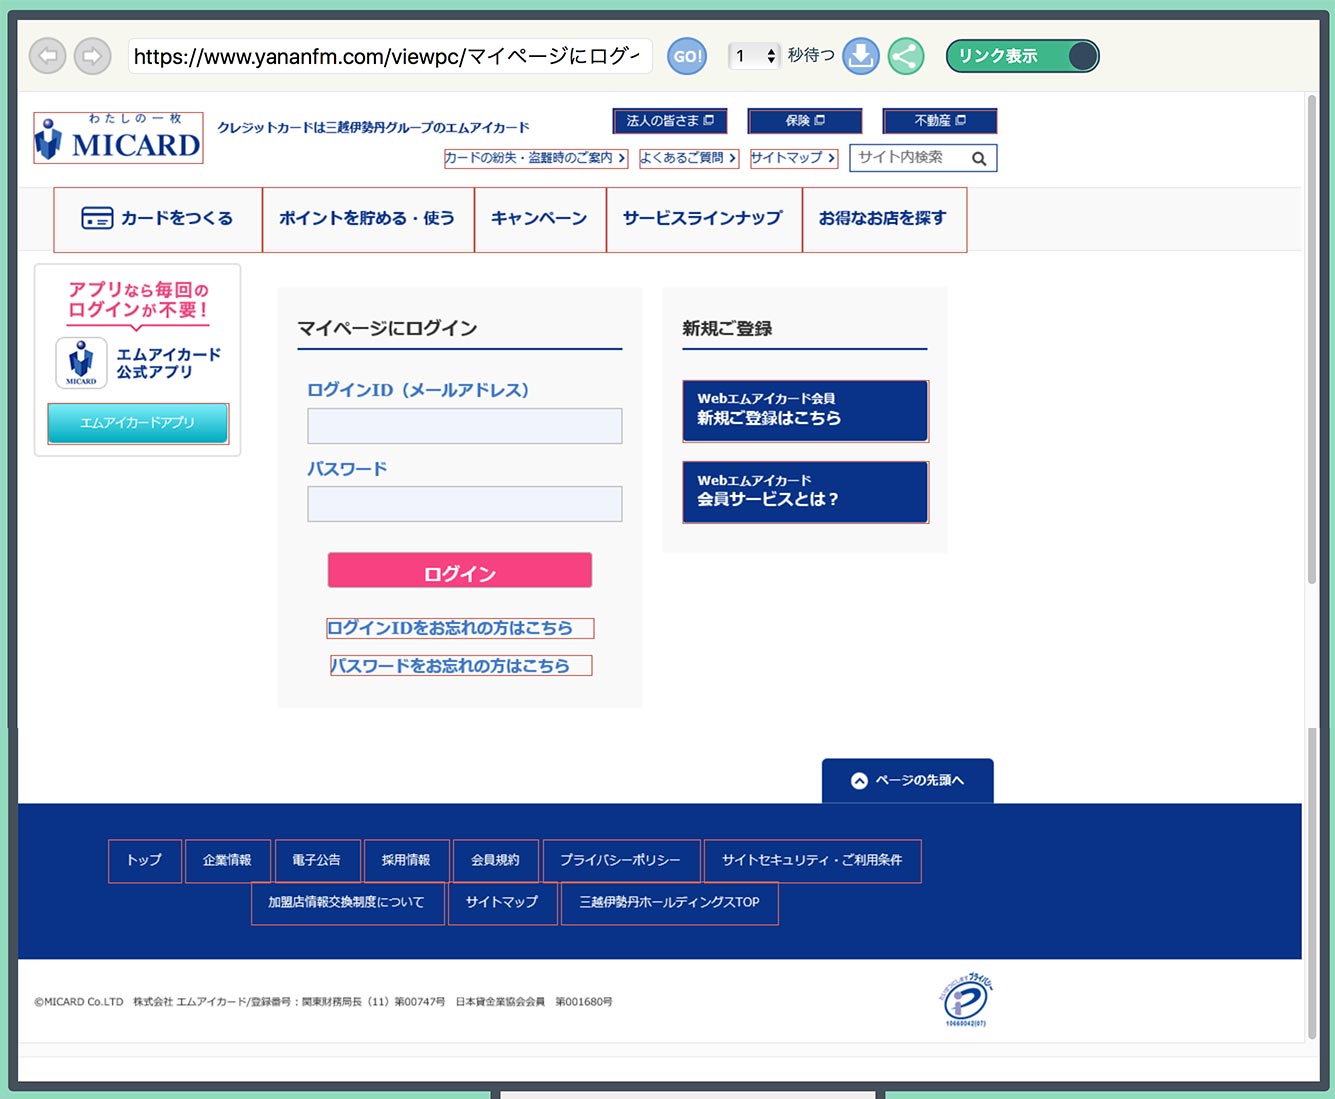
Task: Click the magnifier search icon
Action: coord(979,158)
